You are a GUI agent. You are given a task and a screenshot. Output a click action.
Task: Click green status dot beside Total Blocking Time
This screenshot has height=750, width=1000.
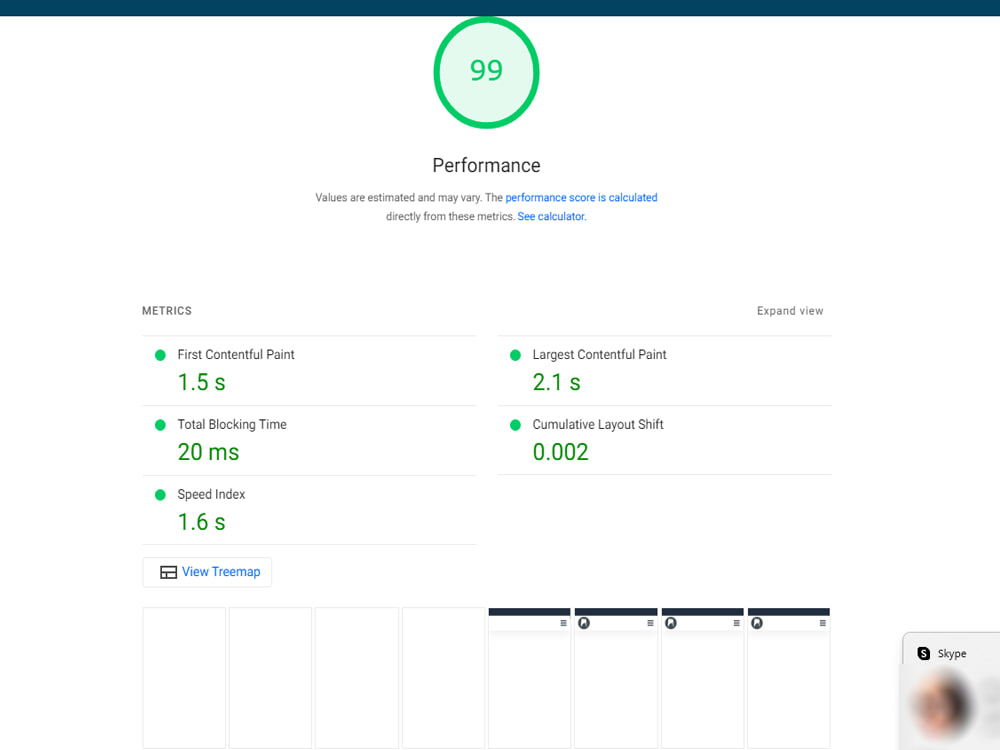160,425
